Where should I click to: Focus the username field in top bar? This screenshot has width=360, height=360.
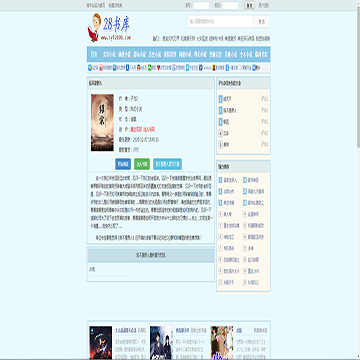201,6
